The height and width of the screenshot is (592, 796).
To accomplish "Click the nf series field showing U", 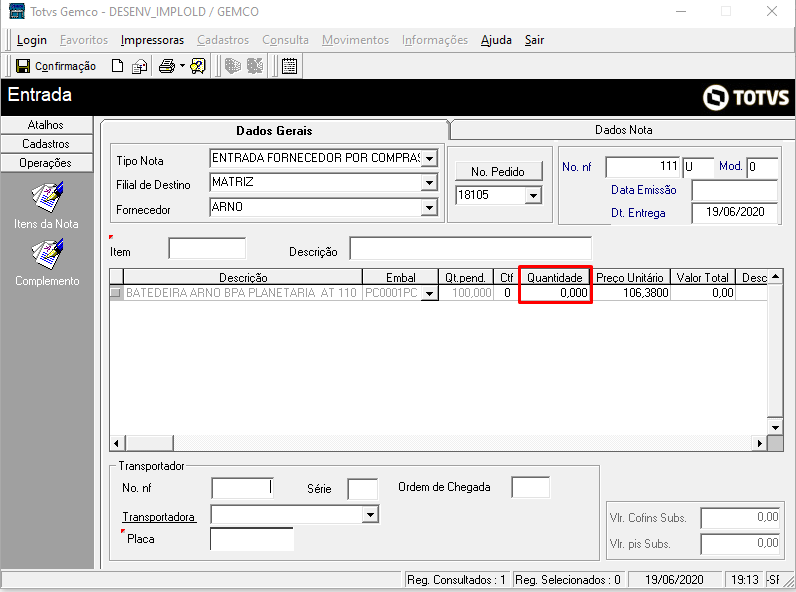I will tap(697, 167).
